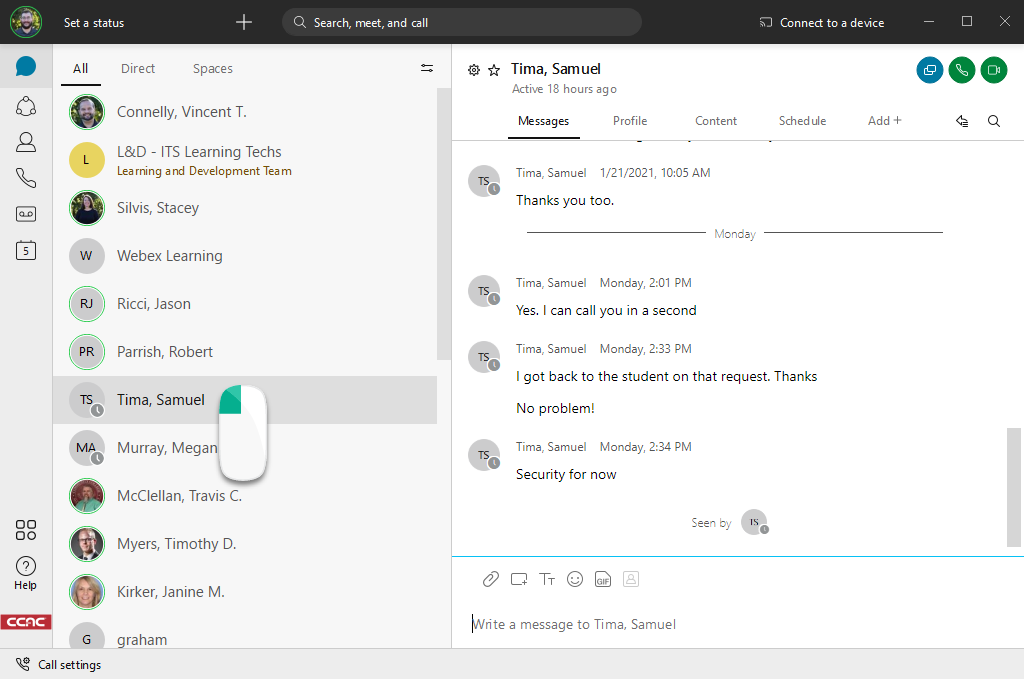Click the 'Thanks you too.' message
1024x679 pixels.
click(565, 200)
